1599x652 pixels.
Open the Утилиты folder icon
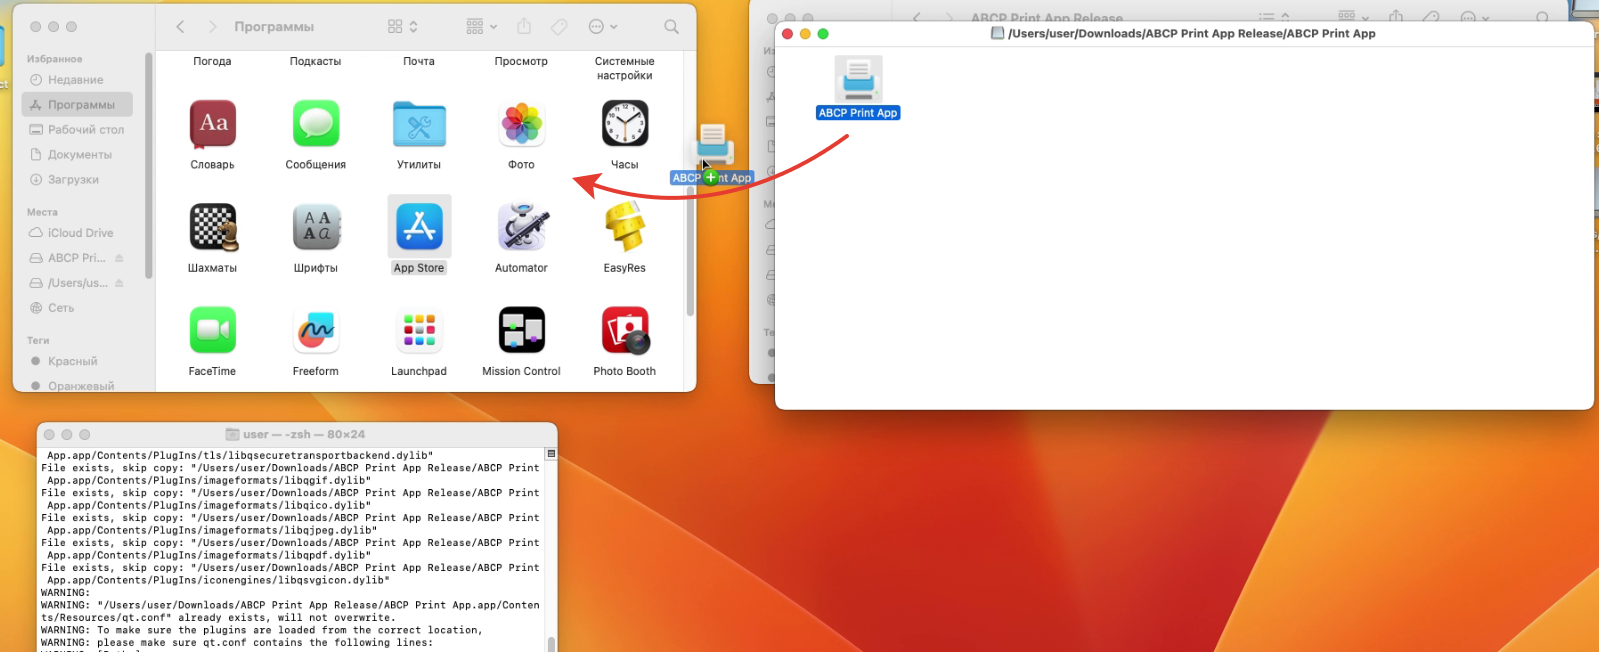point(419,124)
